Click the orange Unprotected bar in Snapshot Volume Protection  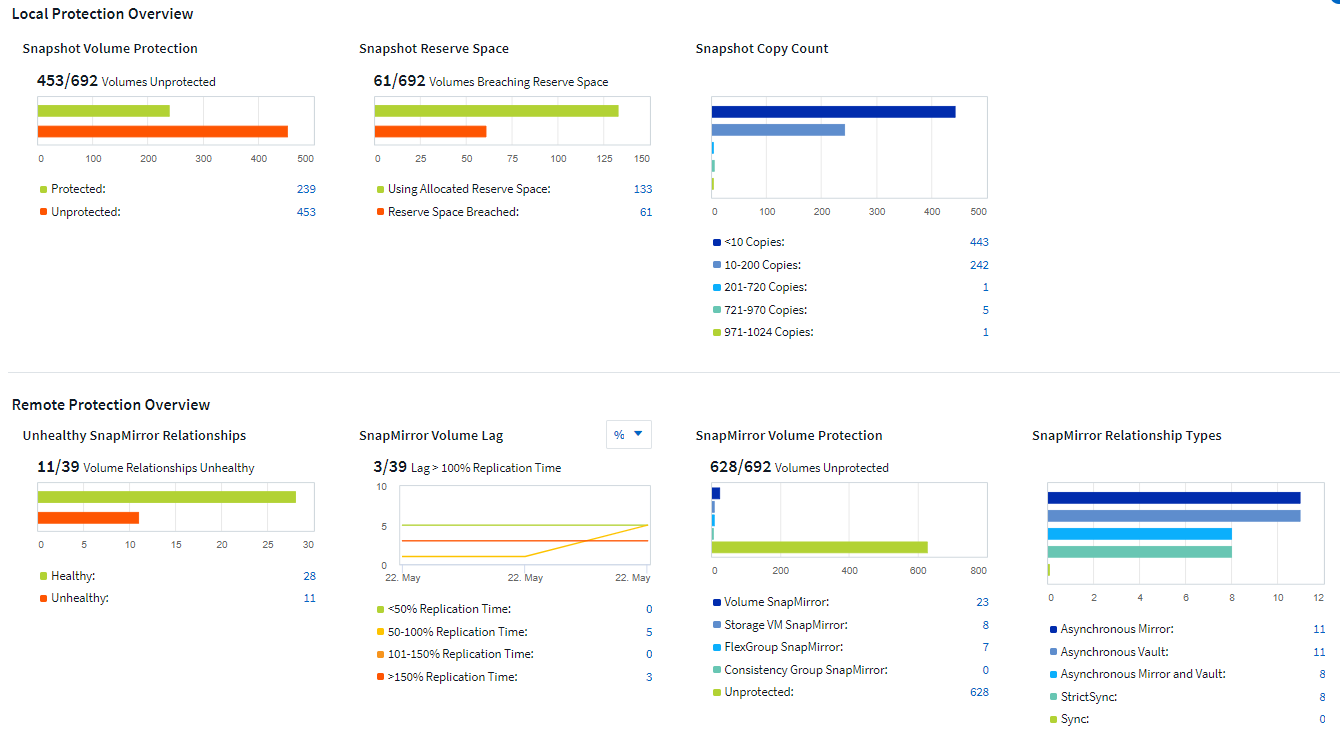click(x=163, y=132)
